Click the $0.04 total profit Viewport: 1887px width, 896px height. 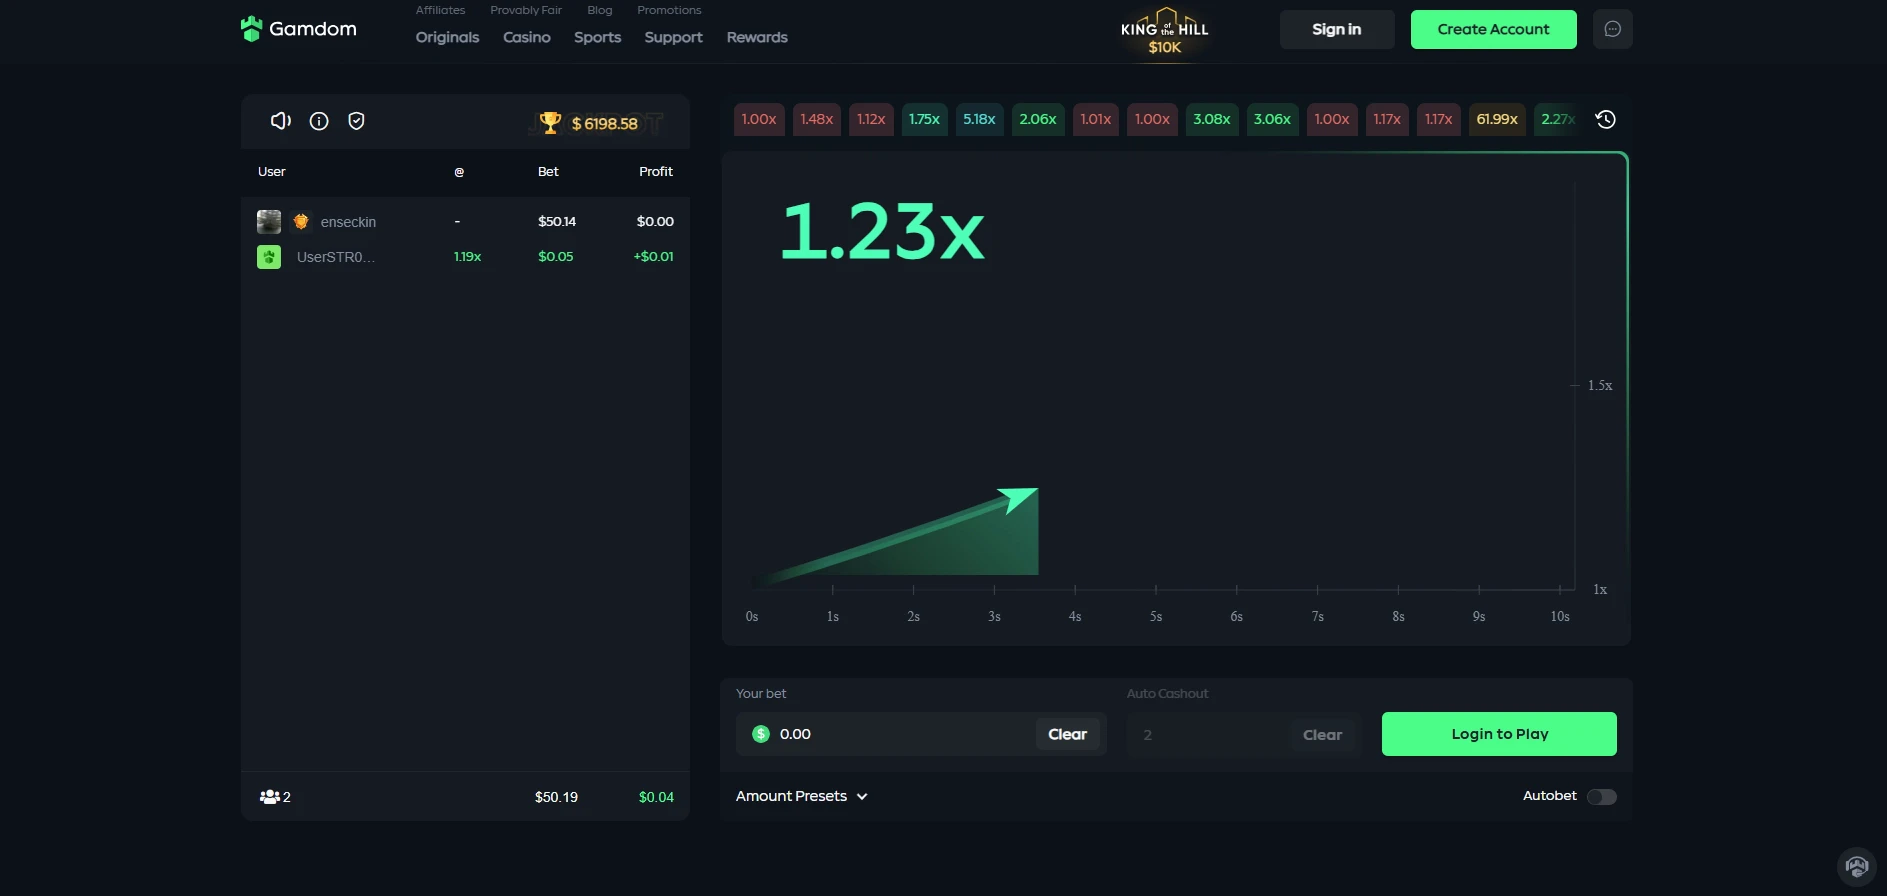(x=656, y=797)
